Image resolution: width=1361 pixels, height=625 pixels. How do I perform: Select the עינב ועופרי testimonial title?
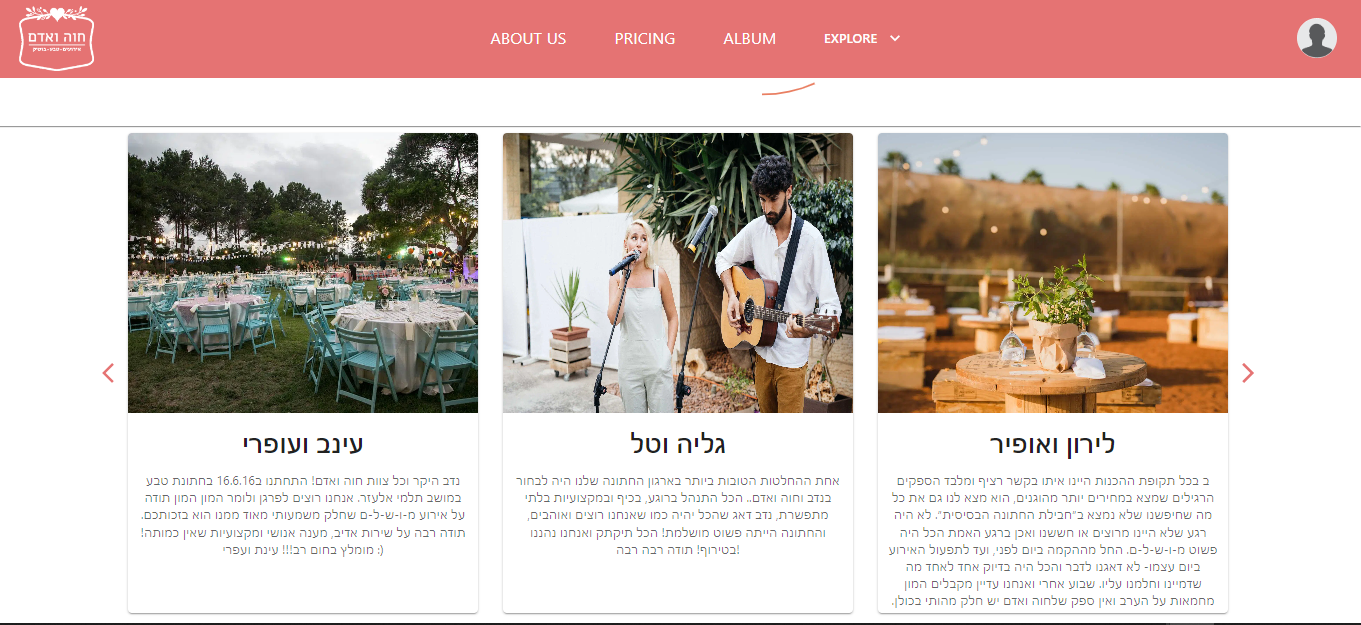303,443
